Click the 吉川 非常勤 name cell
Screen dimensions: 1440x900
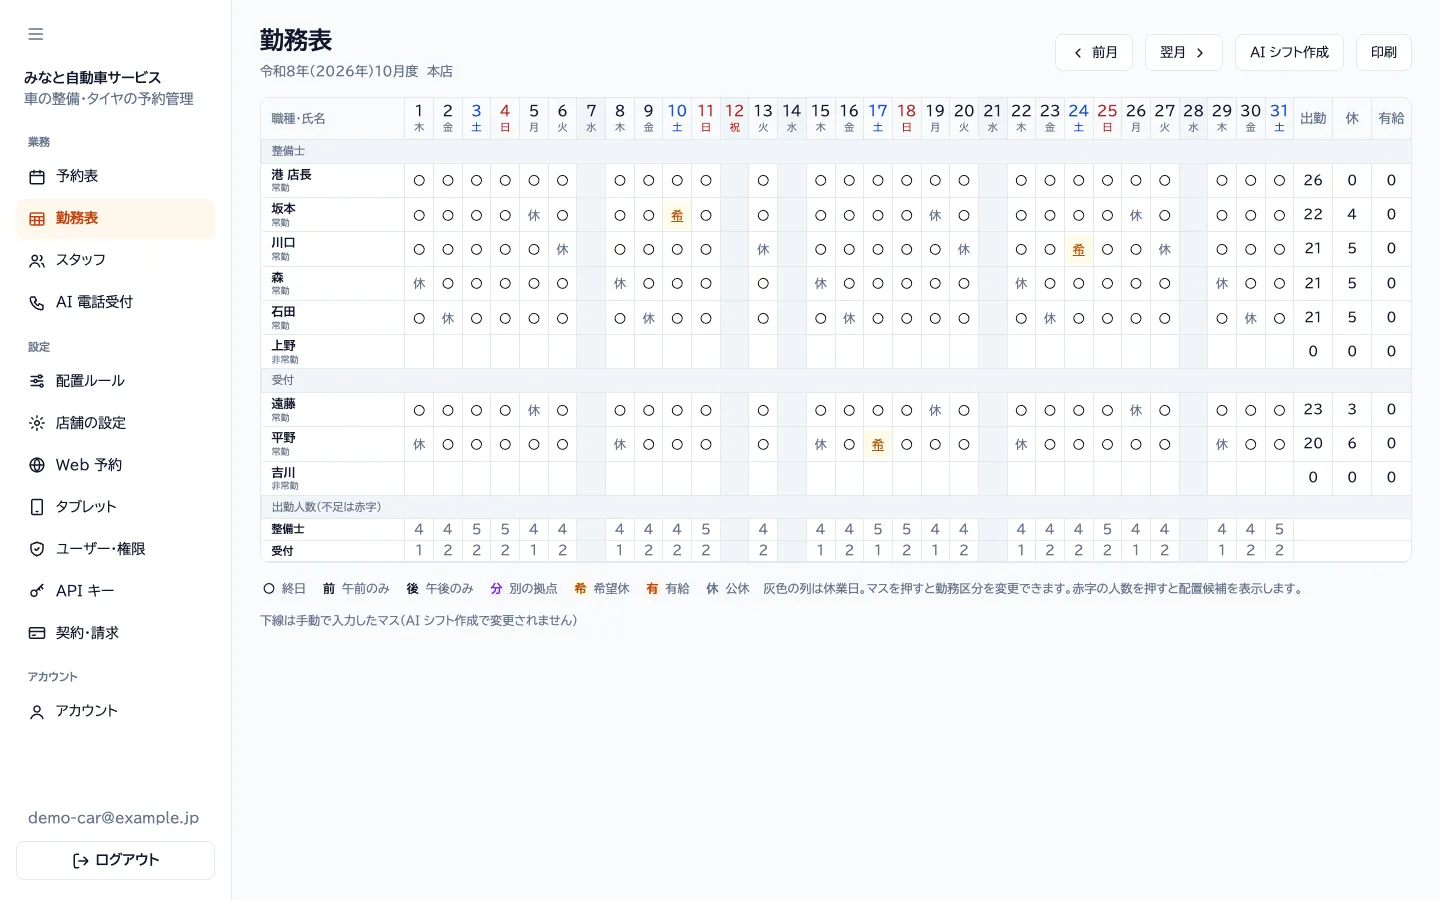coord(333,478)
